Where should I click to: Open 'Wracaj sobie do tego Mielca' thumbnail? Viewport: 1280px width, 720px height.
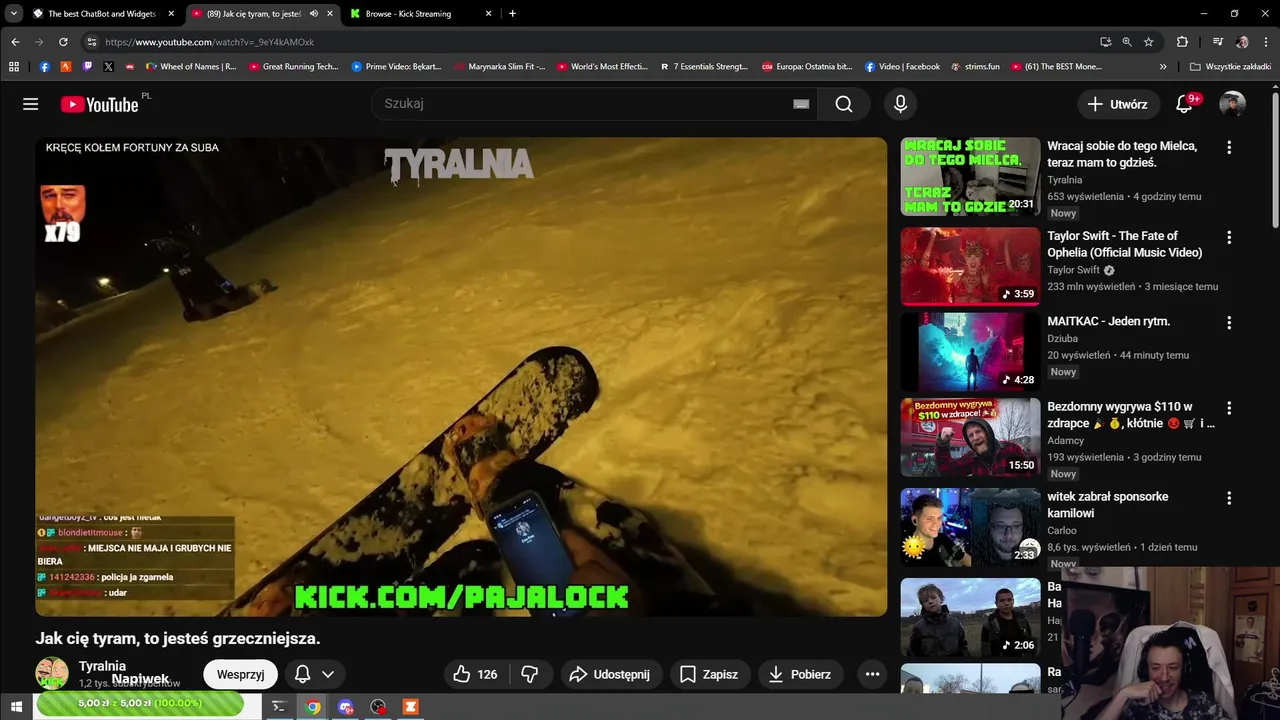970,176
